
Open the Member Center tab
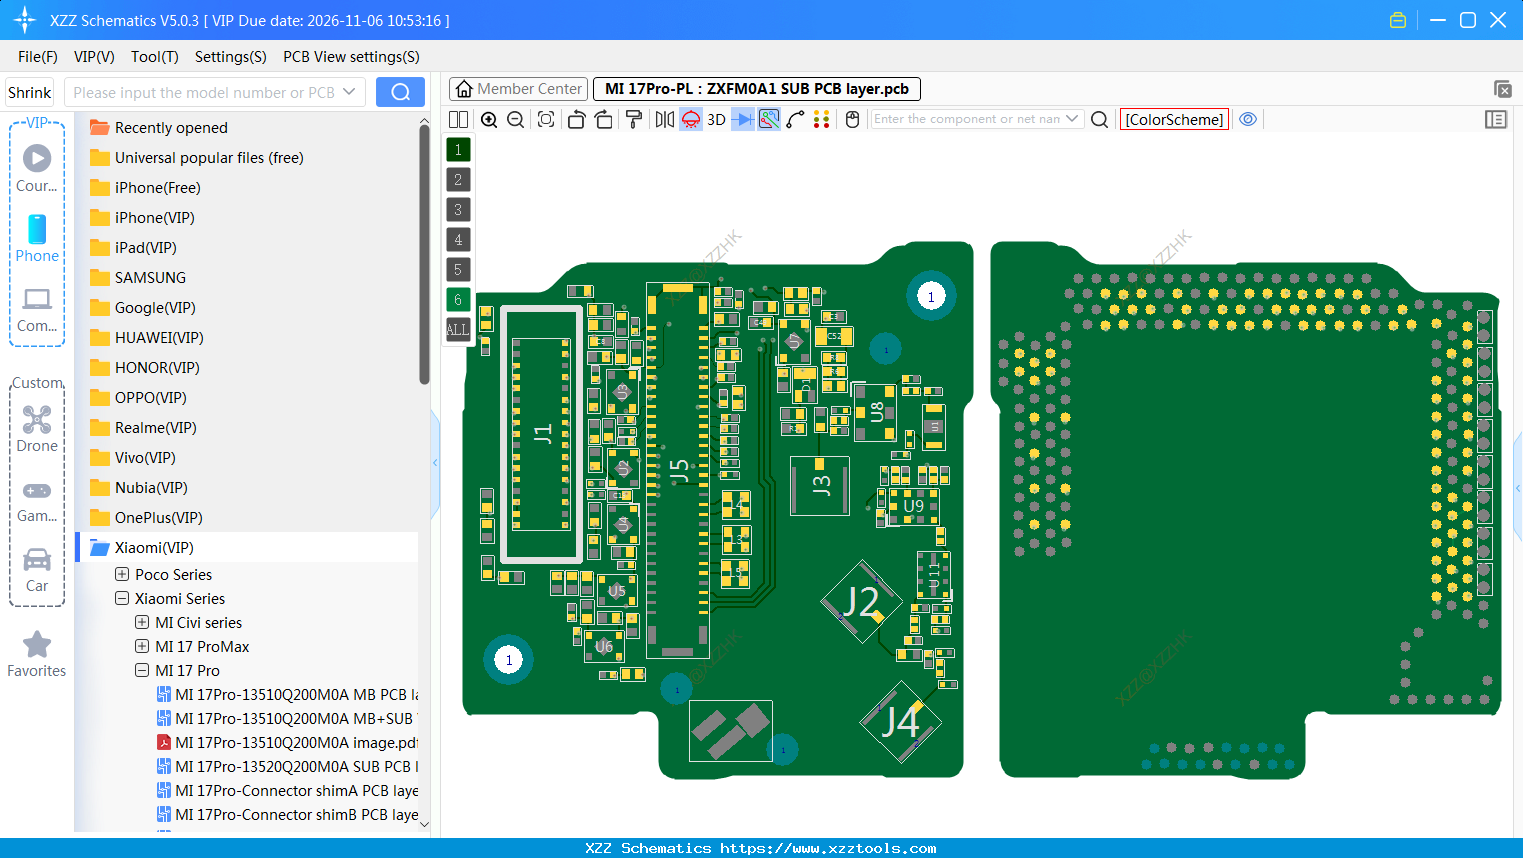pyautogui.click(x=519, y=89)
